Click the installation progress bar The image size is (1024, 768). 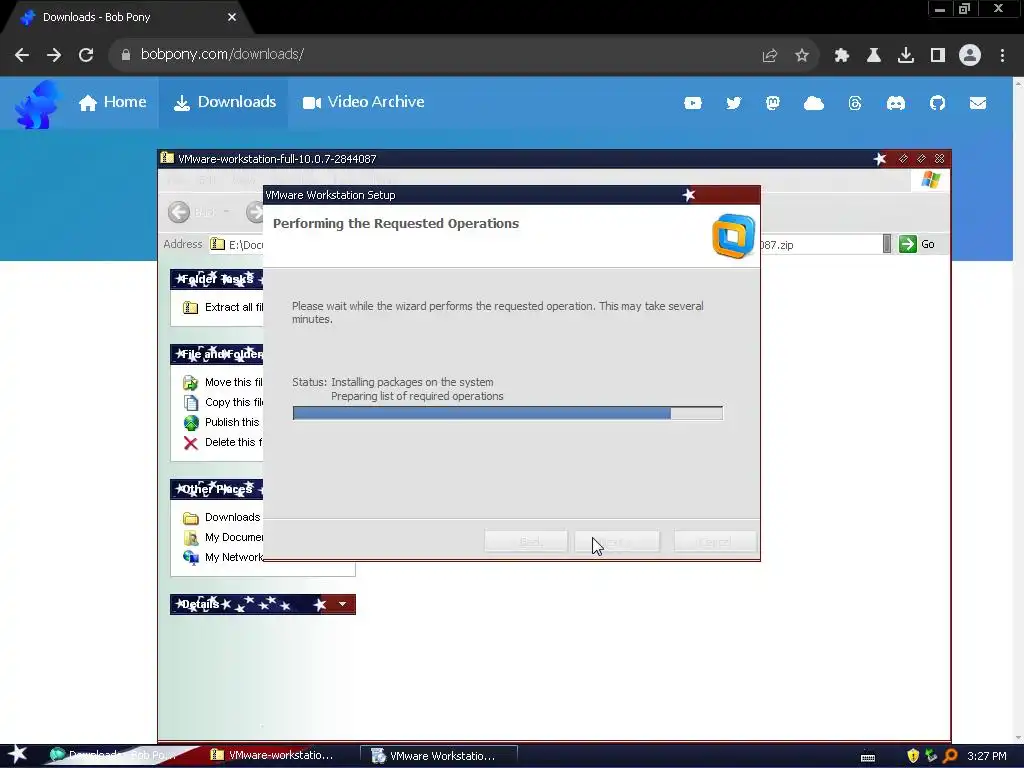point(507,413)
